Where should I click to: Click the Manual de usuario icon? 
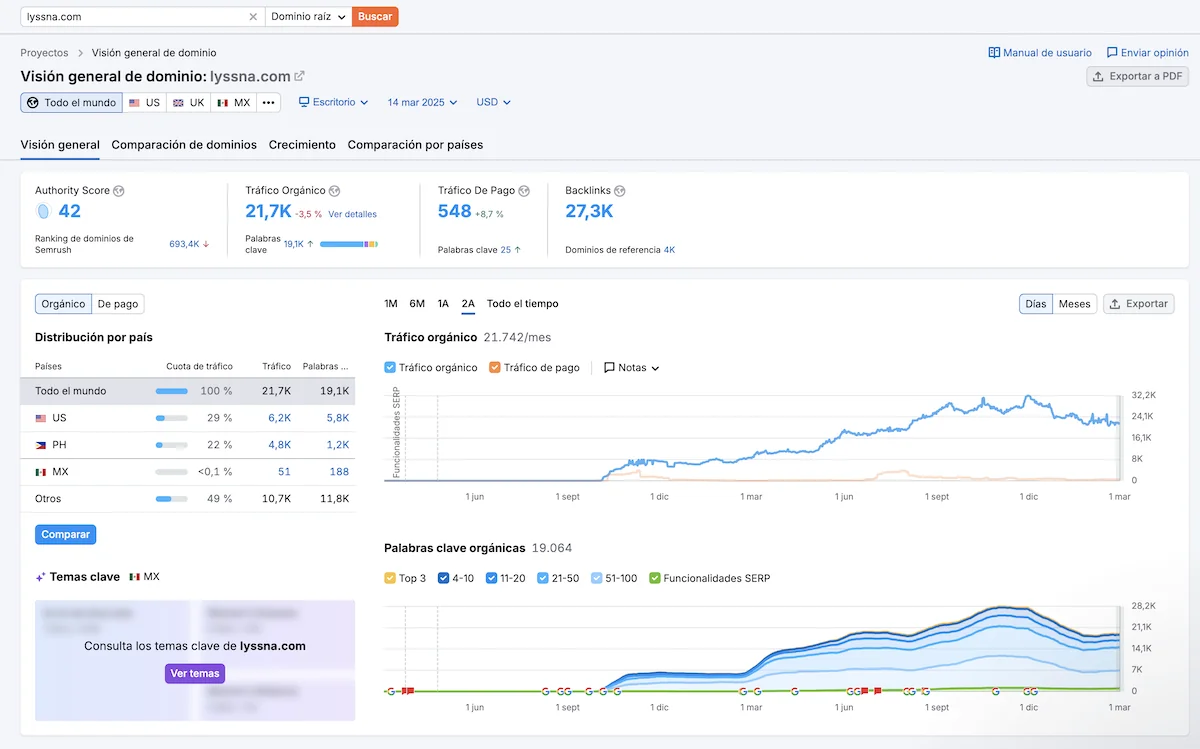pos(994,52)
